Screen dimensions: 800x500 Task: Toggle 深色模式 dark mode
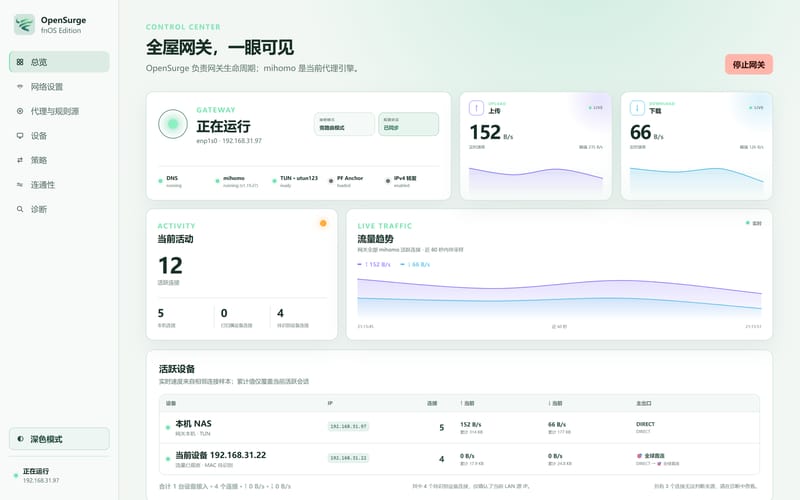(x=59, y=439)
